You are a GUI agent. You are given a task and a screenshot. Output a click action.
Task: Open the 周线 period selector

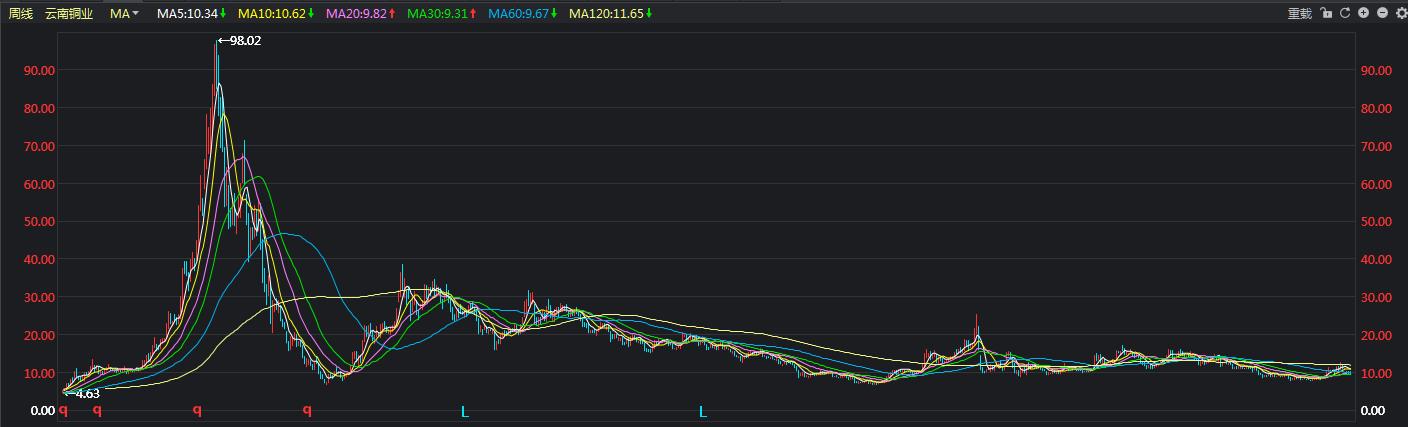point(21,13)
